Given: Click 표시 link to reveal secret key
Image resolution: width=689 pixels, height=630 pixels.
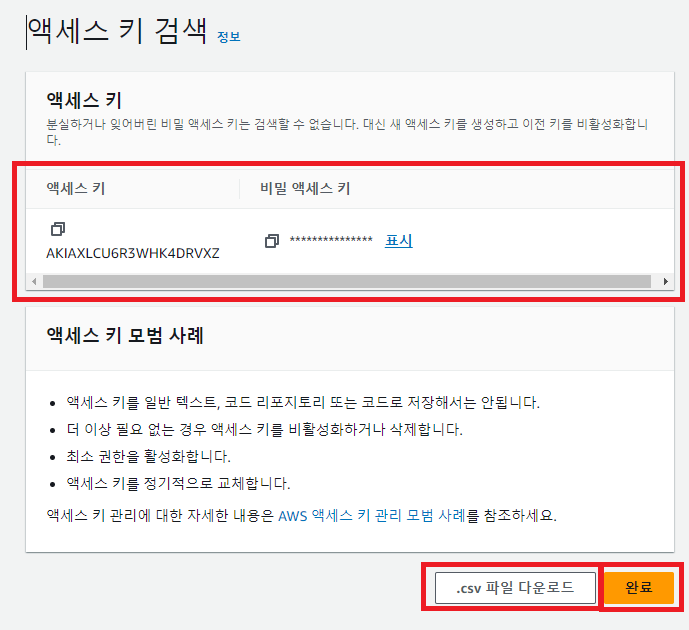Looking at the screenshot, I should point(399,241).
